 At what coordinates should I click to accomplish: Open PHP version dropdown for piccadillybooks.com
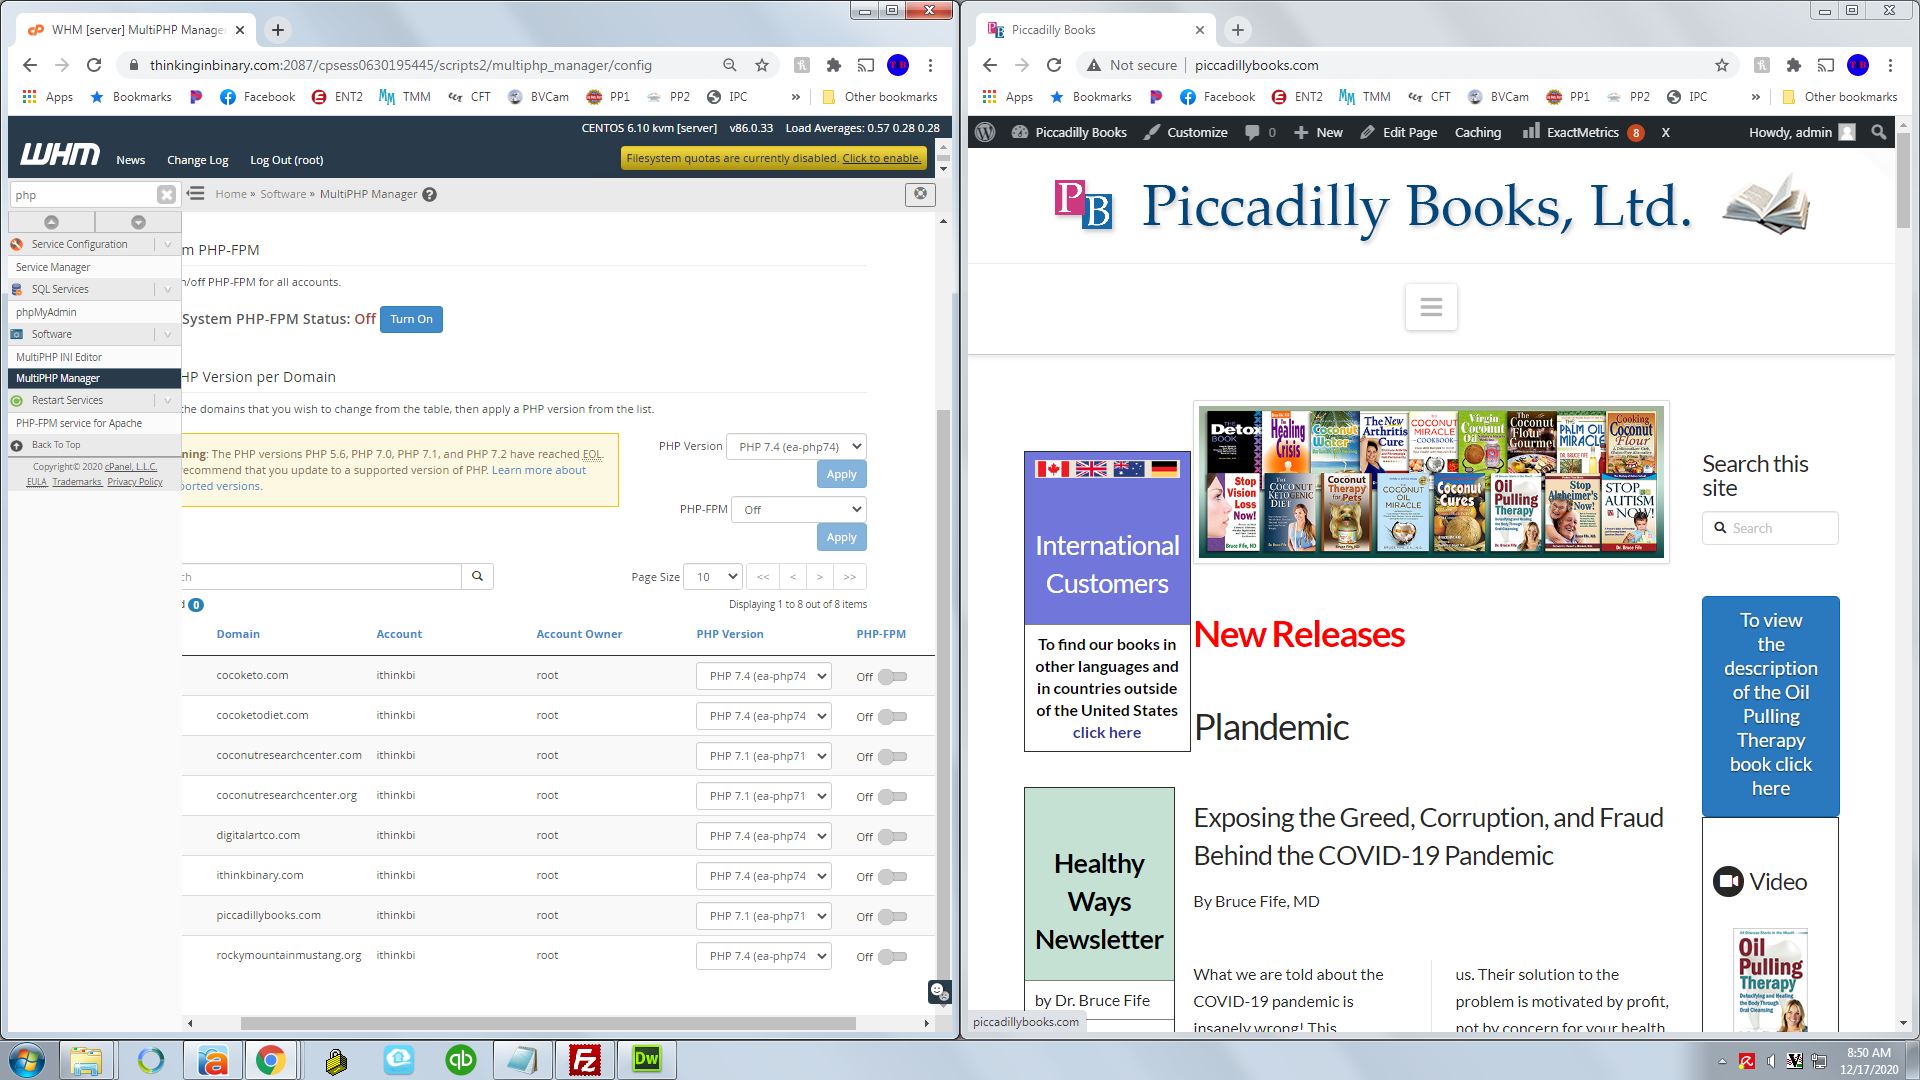(764, 917)
